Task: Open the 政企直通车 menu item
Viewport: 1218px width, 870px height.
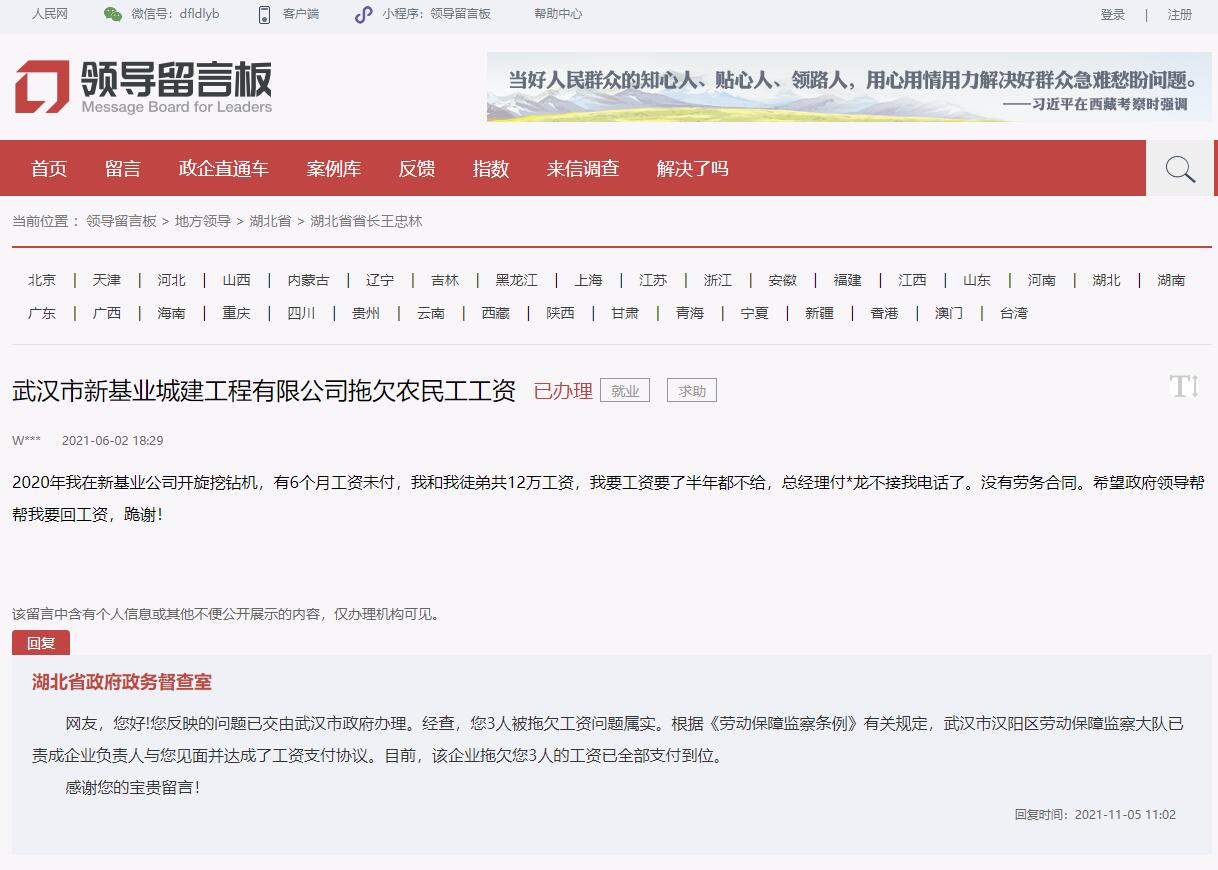Action: [x=224, y=169]
